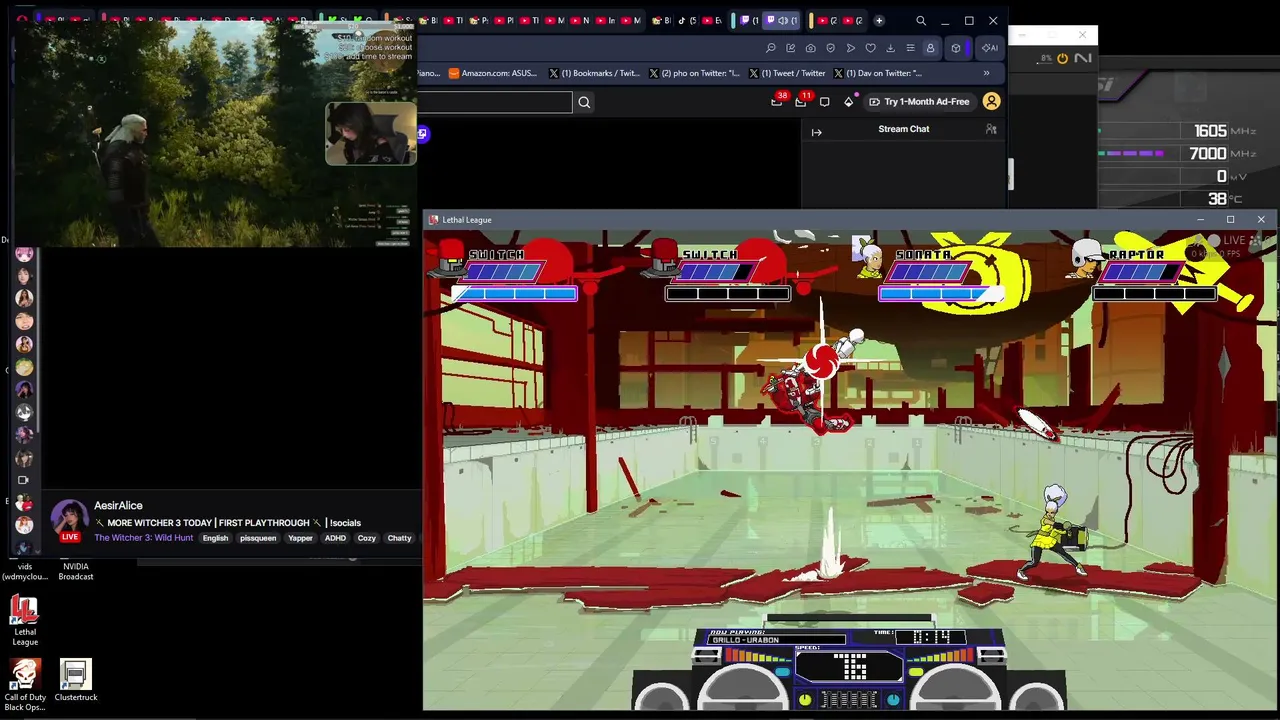
Task: Open the pho on Twitter bookmark
Action: pyautogui.click(x=695, y=73)
